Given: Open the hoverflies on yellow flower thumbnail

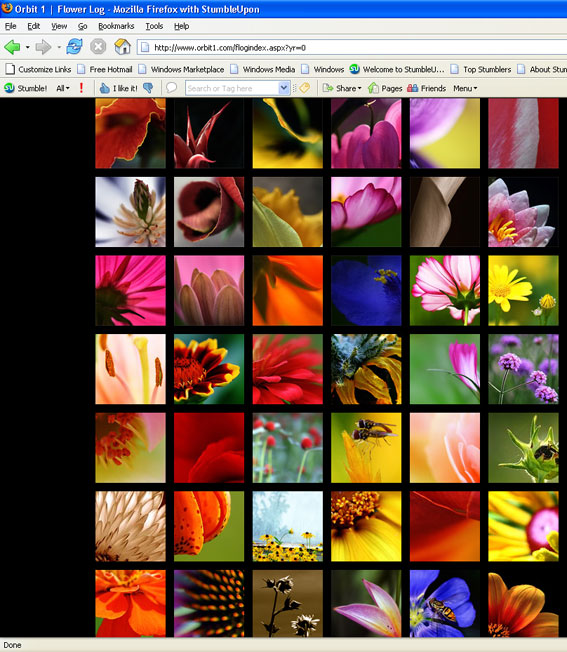Looking at the screenshot, I should [x=366, y=447].
